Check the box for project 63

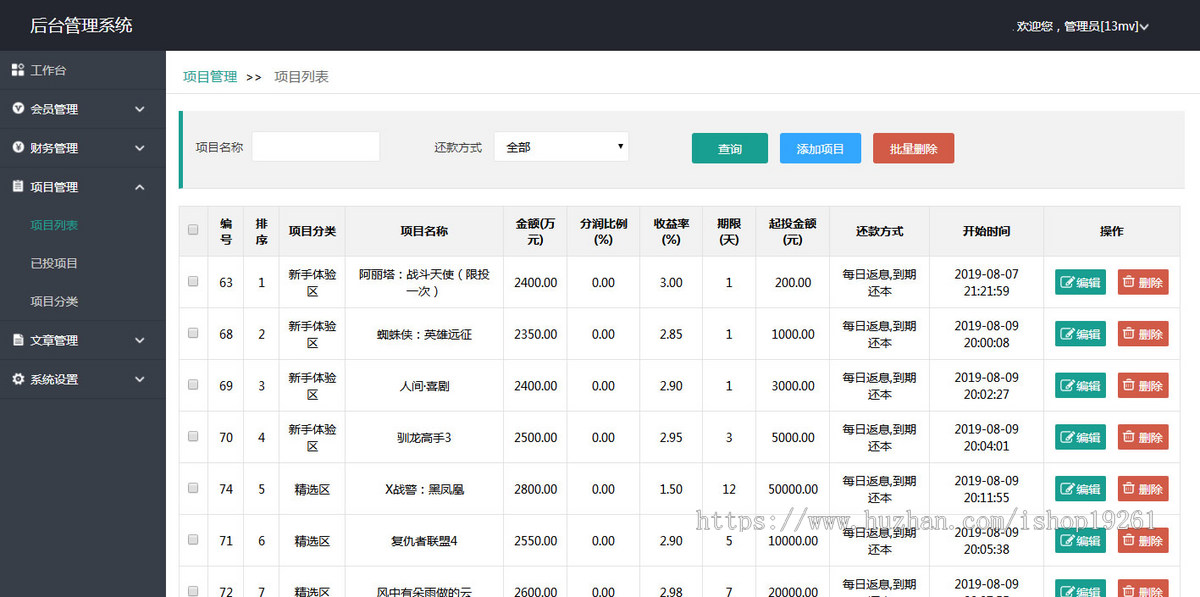pos(193,281)
